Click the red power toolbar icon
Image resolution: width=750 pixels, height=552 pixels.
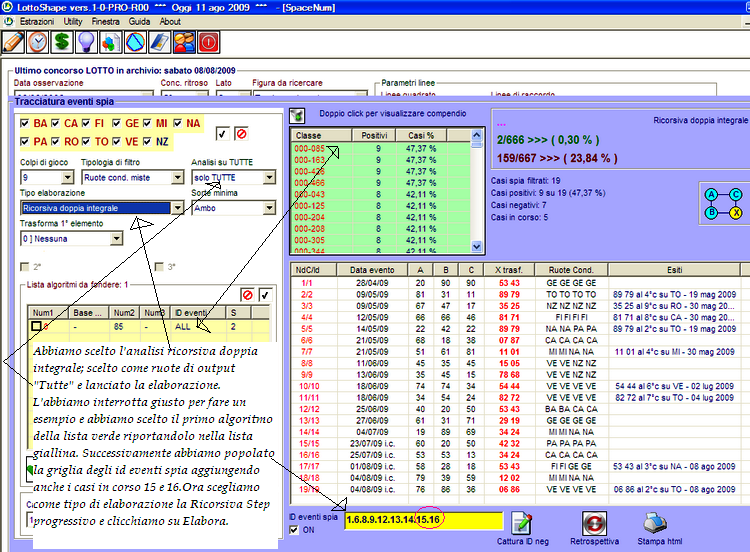209,42
